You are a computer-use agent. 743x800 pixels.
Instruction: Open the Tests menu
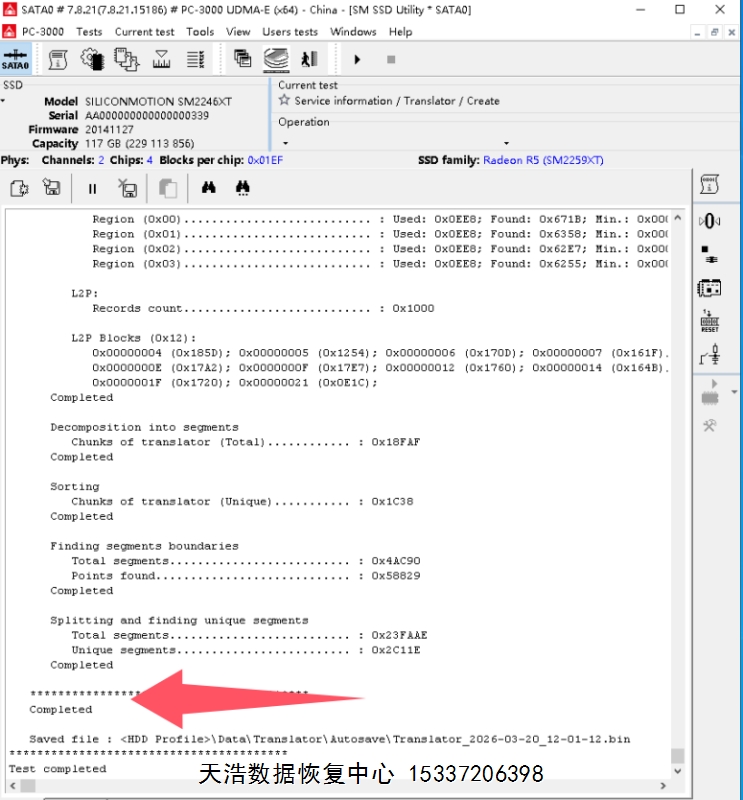point(89,31)
